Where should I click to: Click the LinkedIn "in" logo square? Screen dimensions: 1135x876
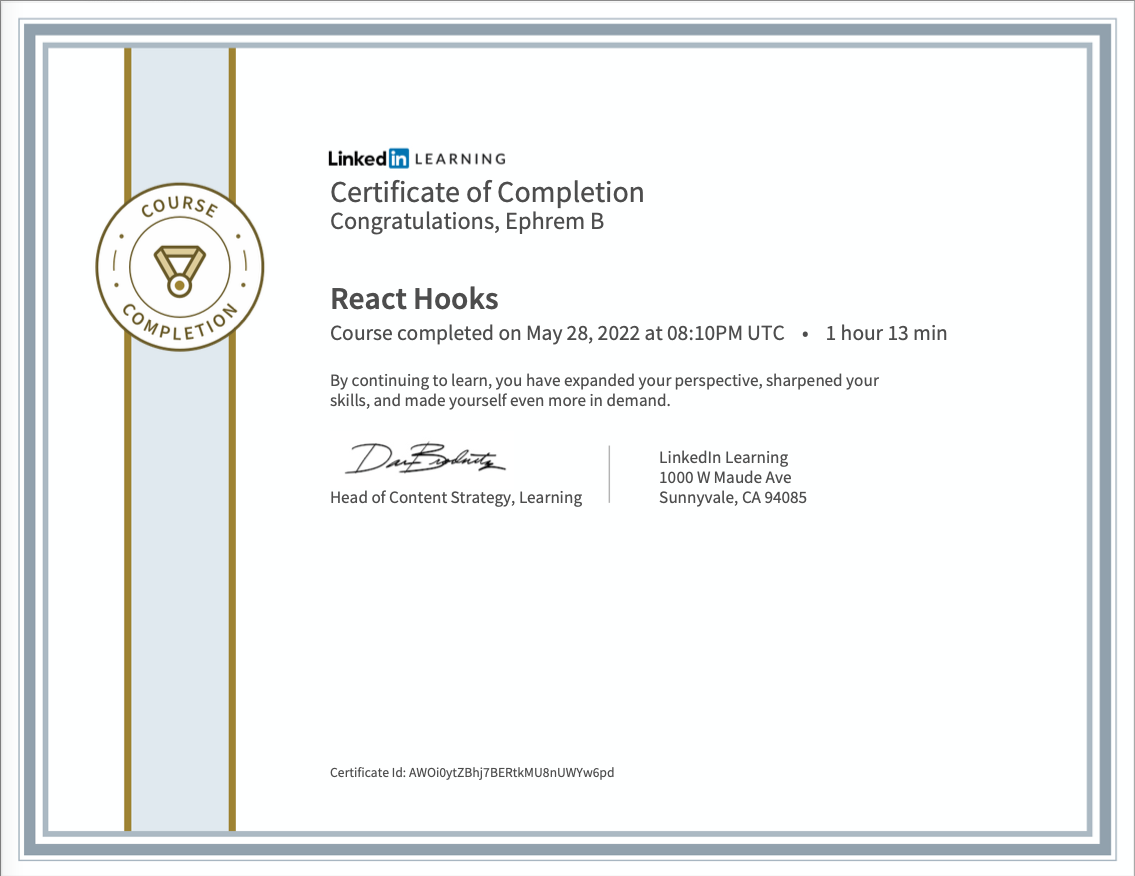click(398, 158)
